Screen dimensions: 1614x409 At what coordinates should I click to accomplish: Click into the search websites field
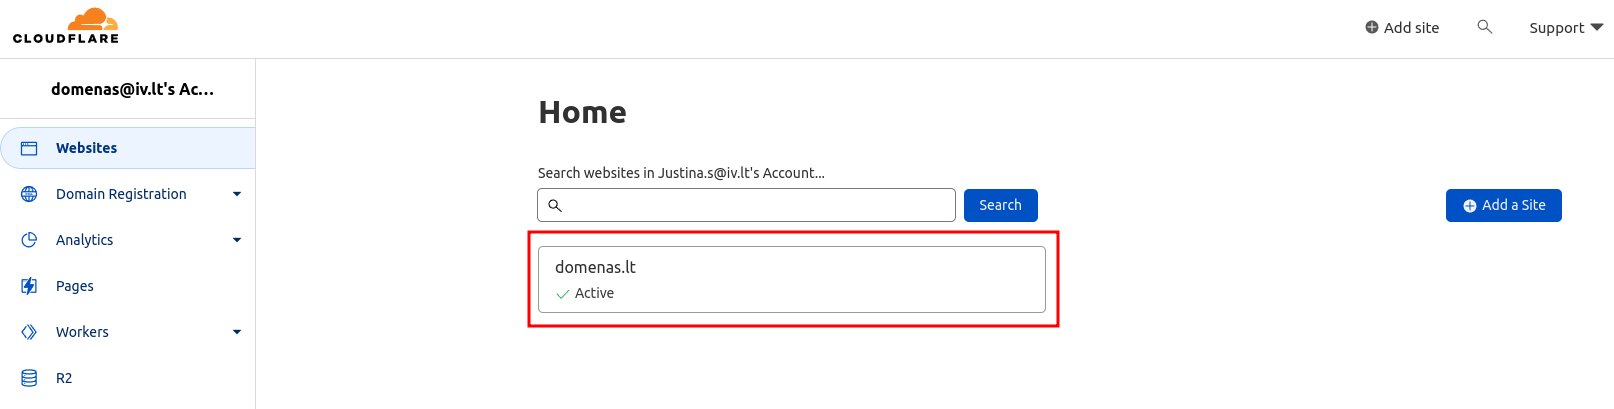pos(756,205)
